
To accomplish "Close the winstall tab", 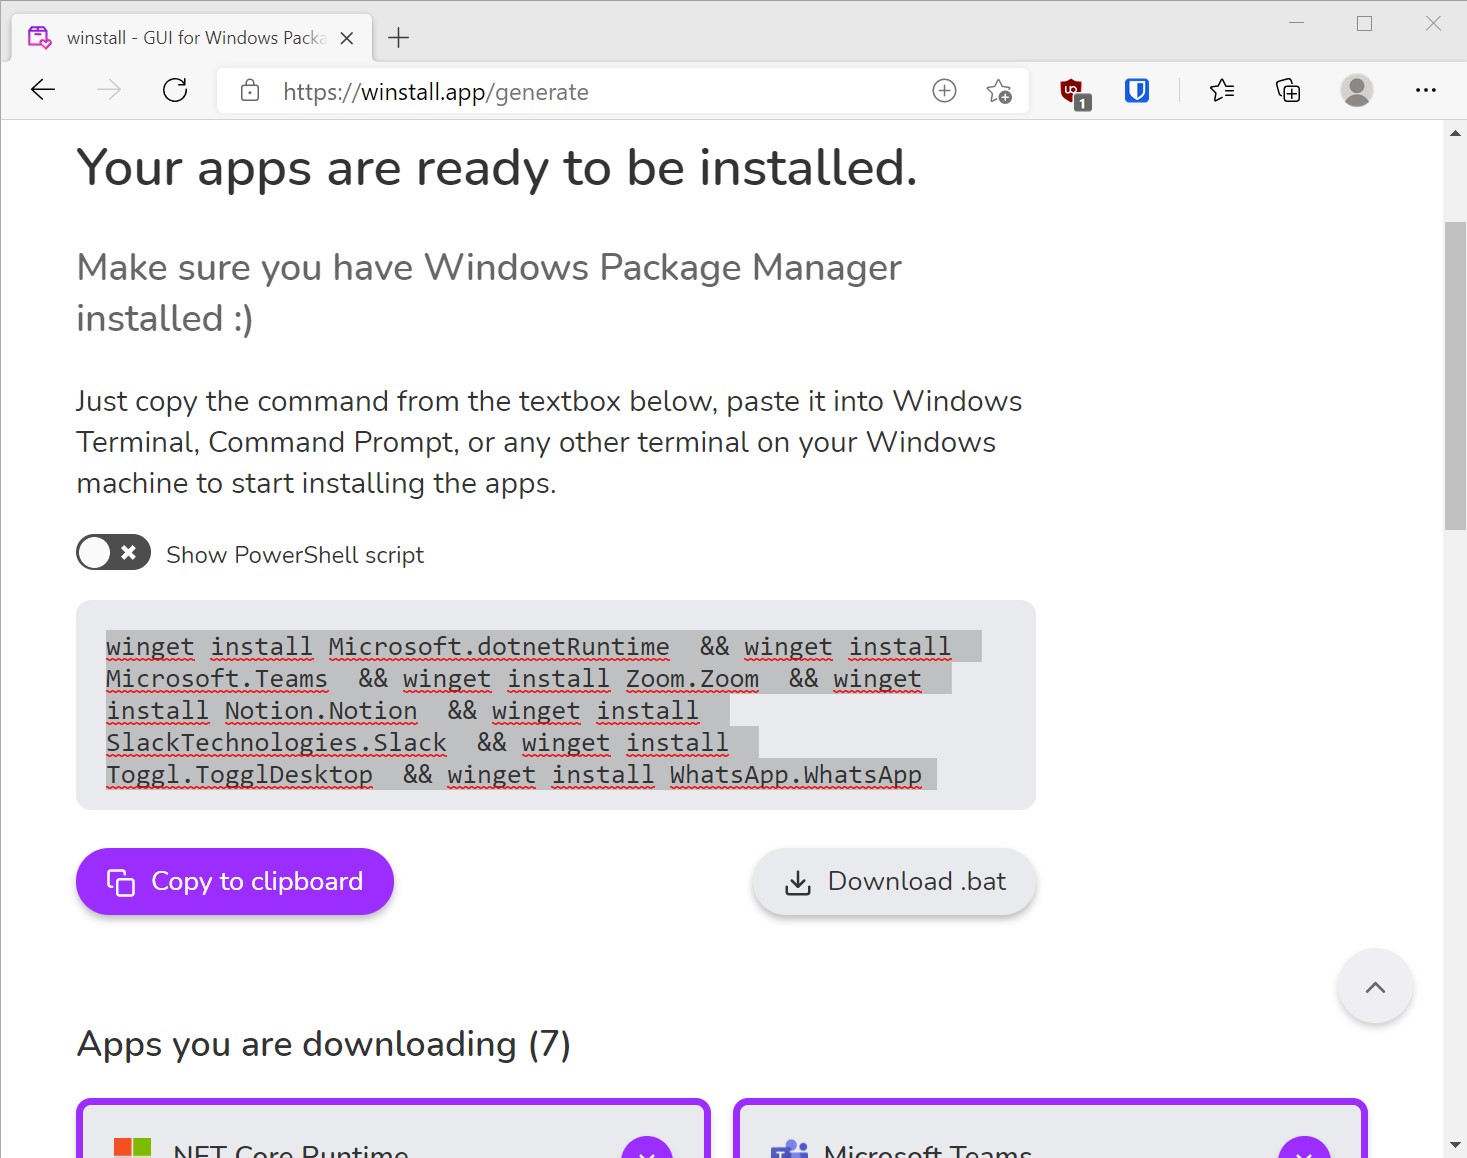I will (347, 38).
